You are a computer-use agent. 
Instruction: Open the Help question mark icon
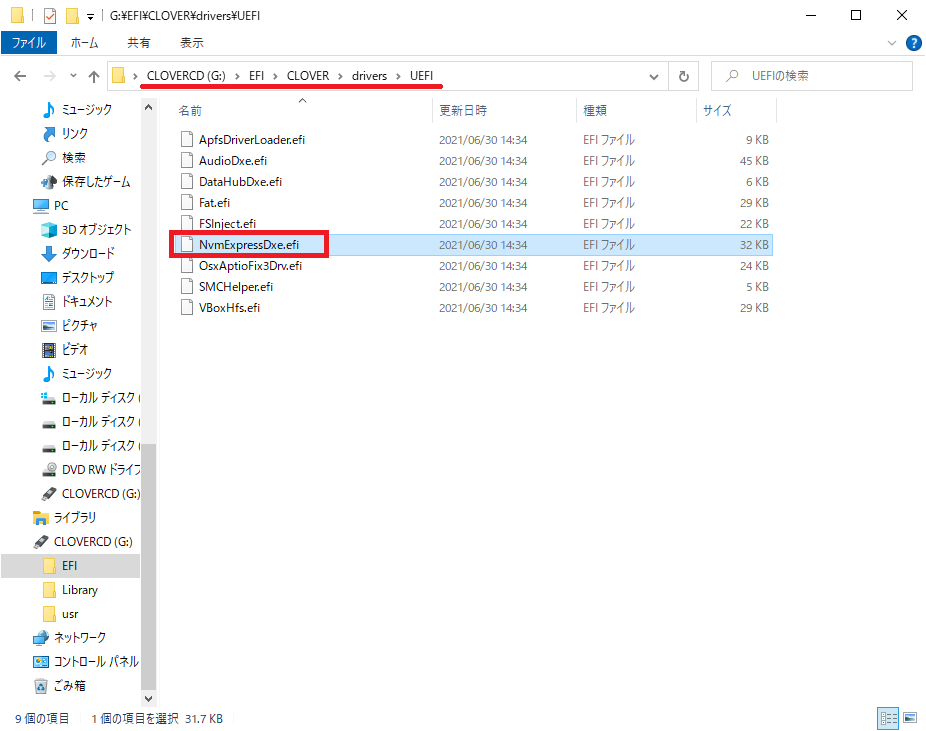point(913,43)
